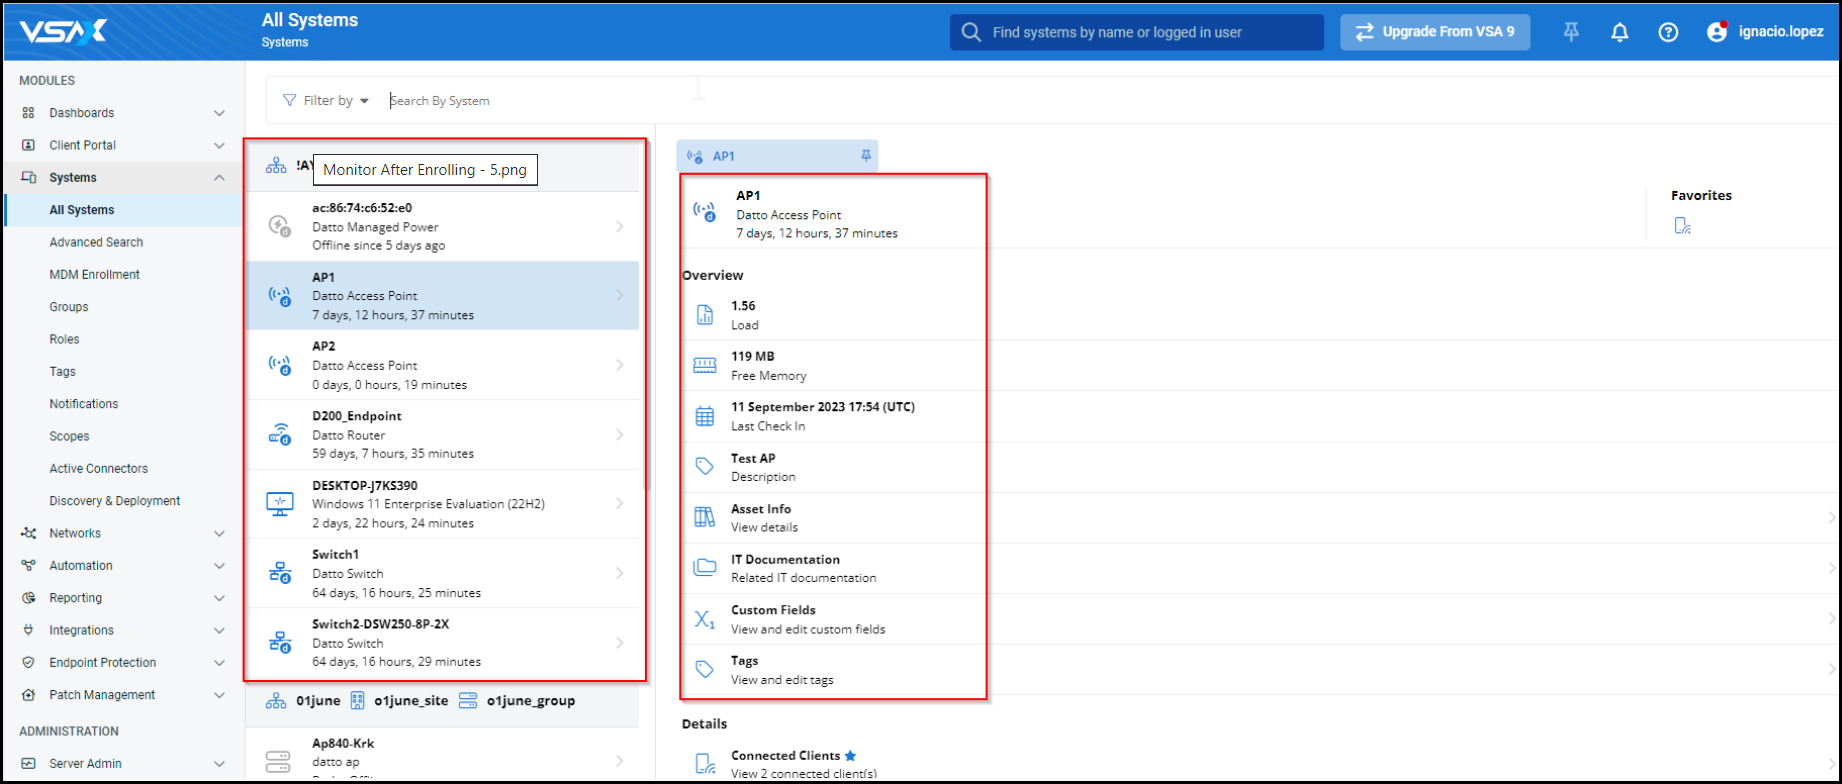The width and height of the screenshot is (1842, 784).
Task: Click the Favorites device icon
Action: 1683,226
